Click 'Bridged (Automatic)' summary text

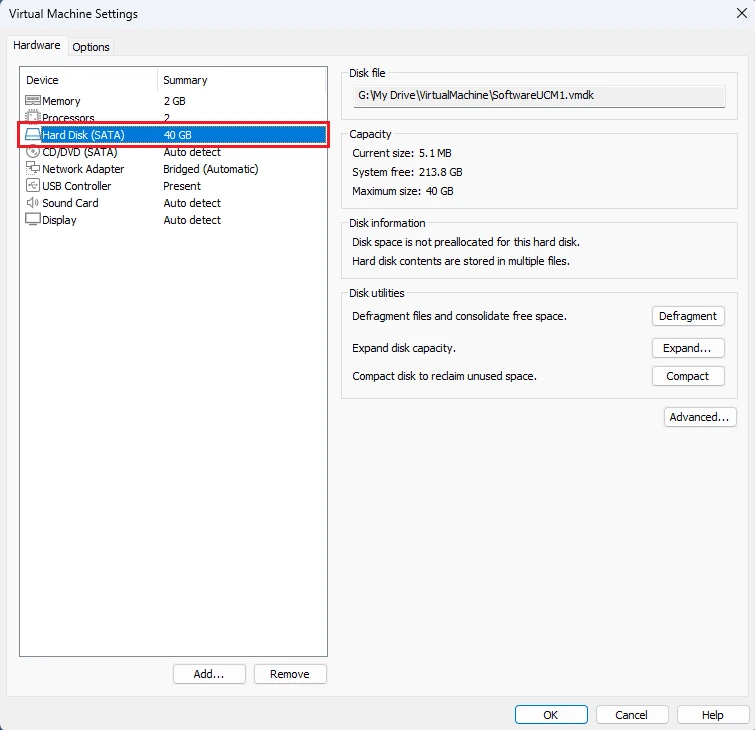[211, 169]
